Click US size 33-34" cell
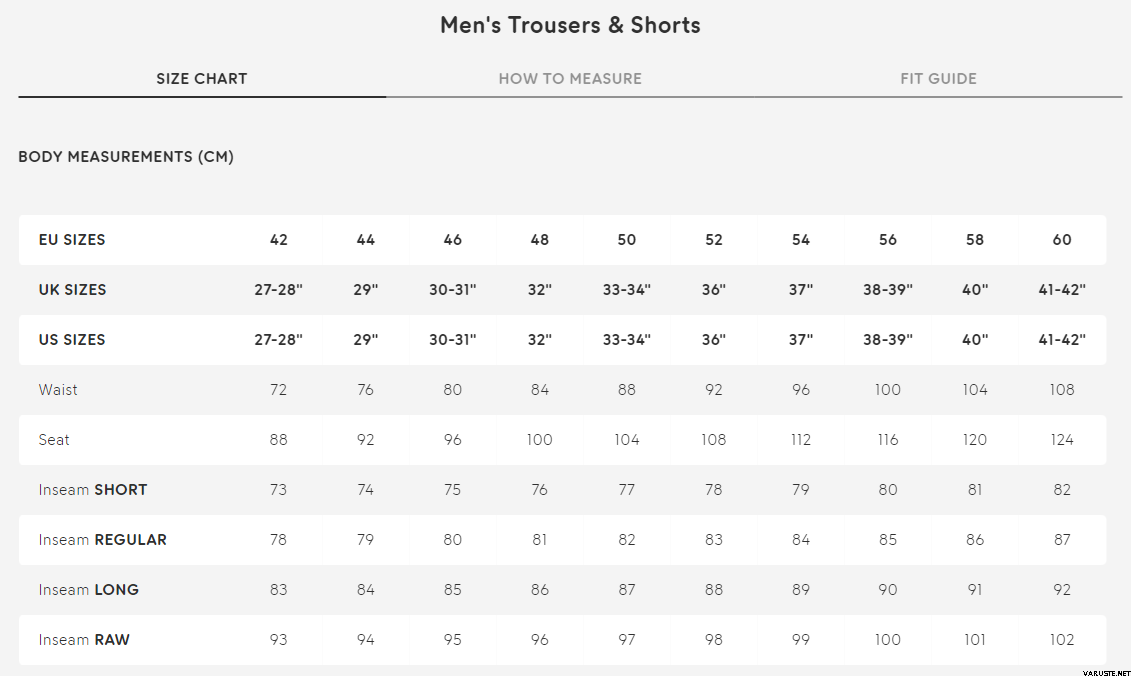 pos(627,340)
